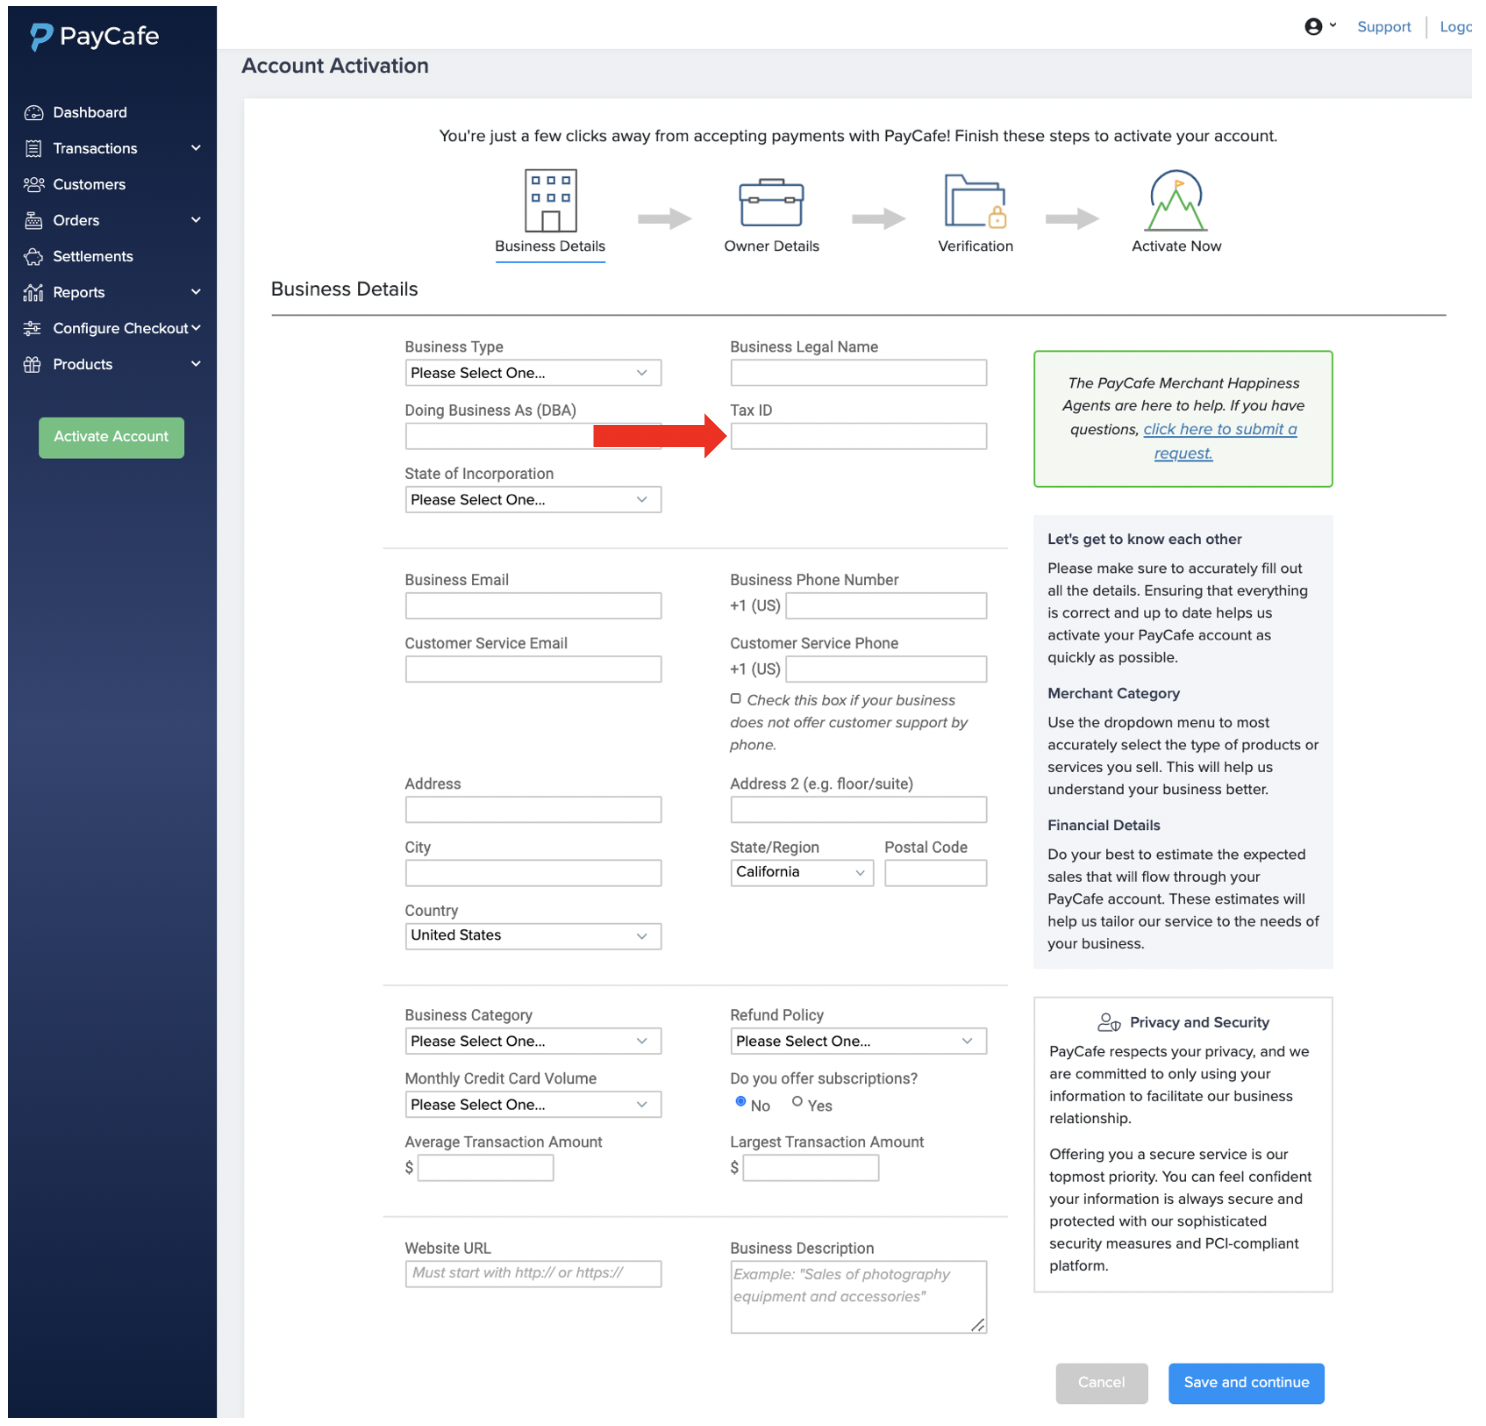Click the Postal Code field
This screenshot has height=1426, width=1486.
coord(936,874)
